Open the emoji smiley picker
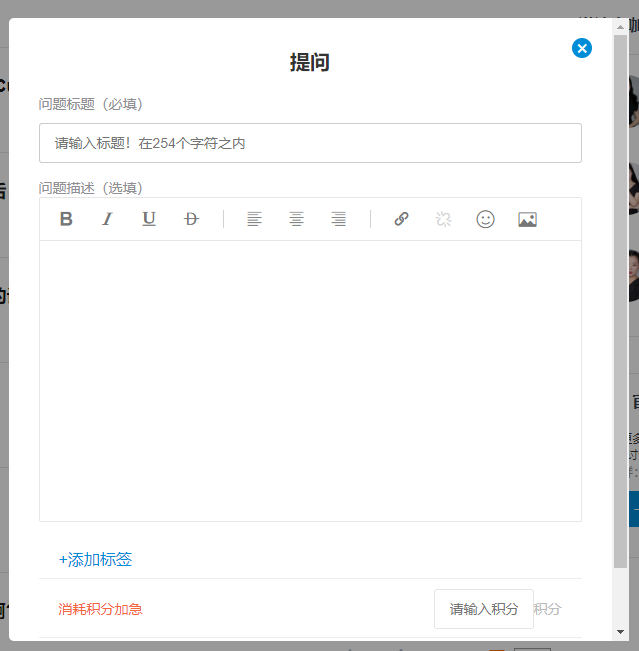The image size is (639, 651). pyautogui.click(x=485, y=219)
